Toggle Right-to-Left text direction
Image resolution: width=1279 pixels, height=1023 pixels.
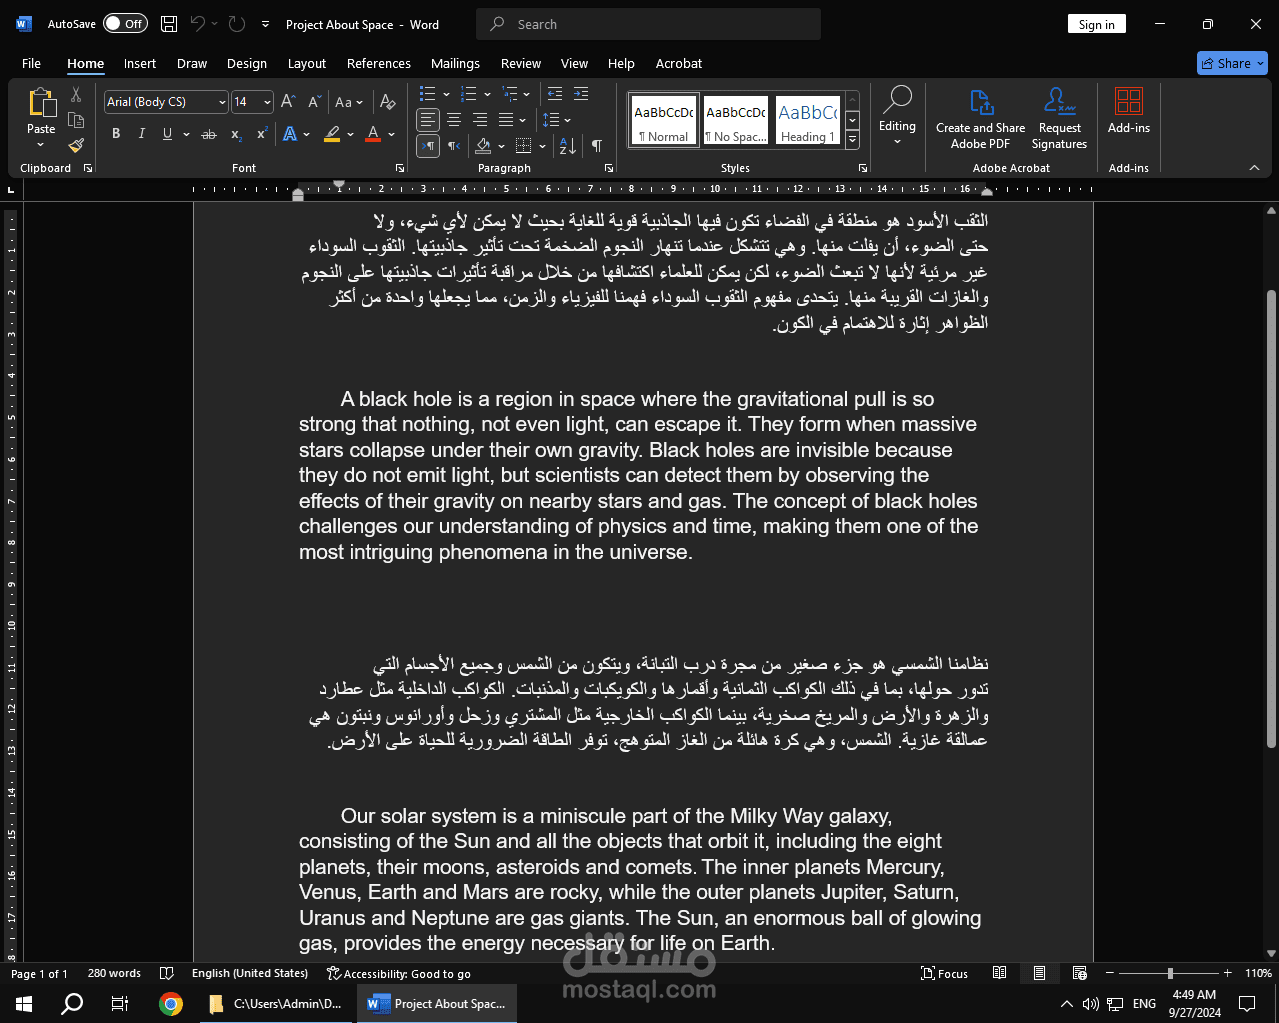[x=454, y=146]
